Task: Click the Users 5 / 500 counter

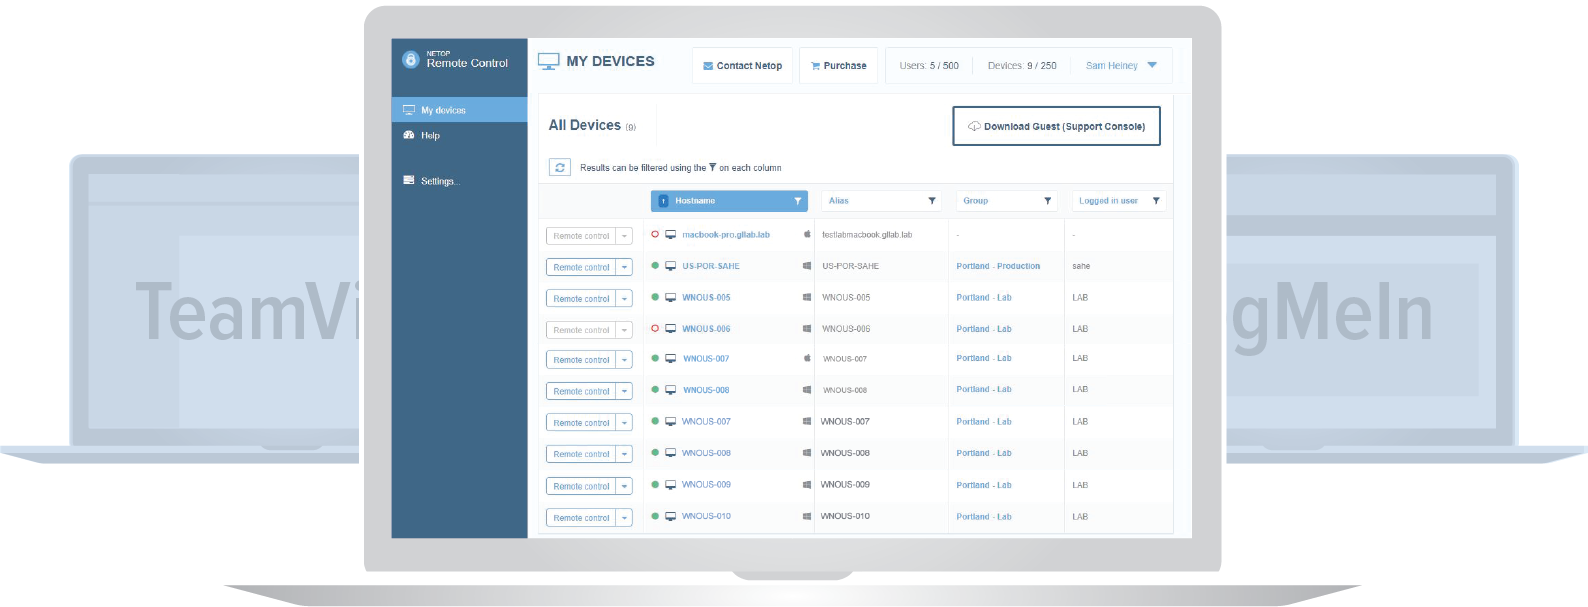Action: [929, 66]
